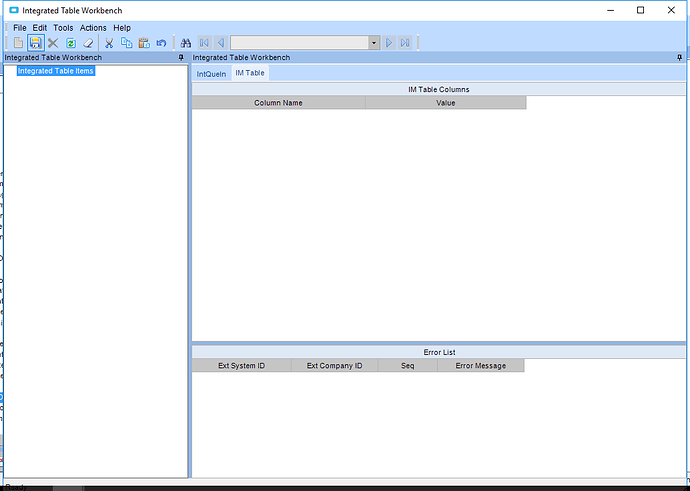
Task: Click the Error List section title
Action: (x=439, y=352)
